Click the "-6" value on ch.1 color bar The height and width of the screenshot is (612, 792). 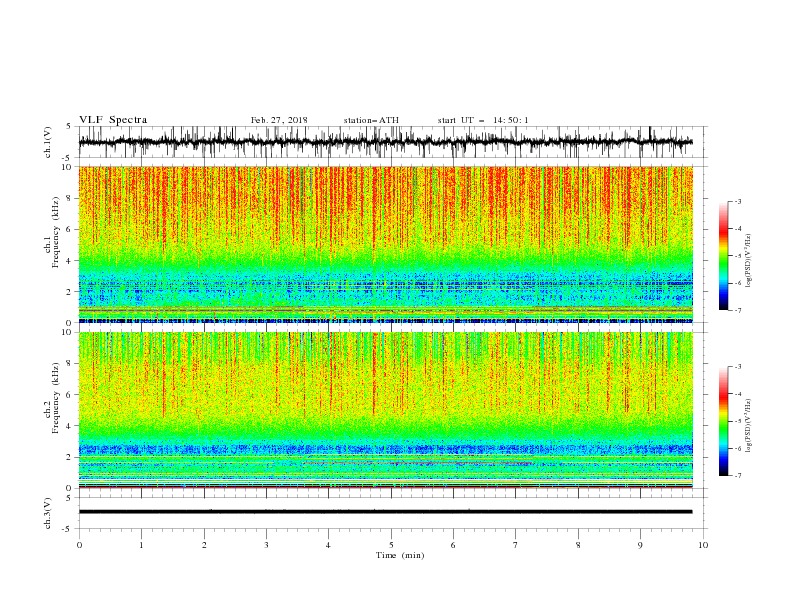click(x=737, y=283)
